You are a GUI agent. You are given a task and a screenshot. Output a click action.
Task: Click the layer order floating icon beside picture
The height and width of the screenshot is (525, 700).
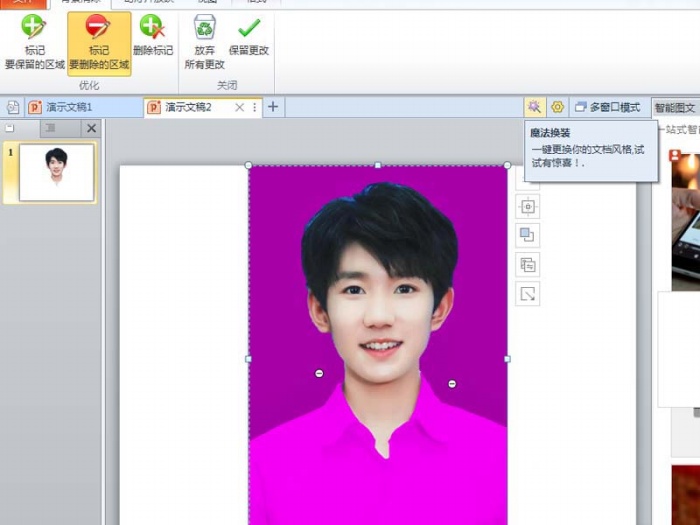(527, 235)
